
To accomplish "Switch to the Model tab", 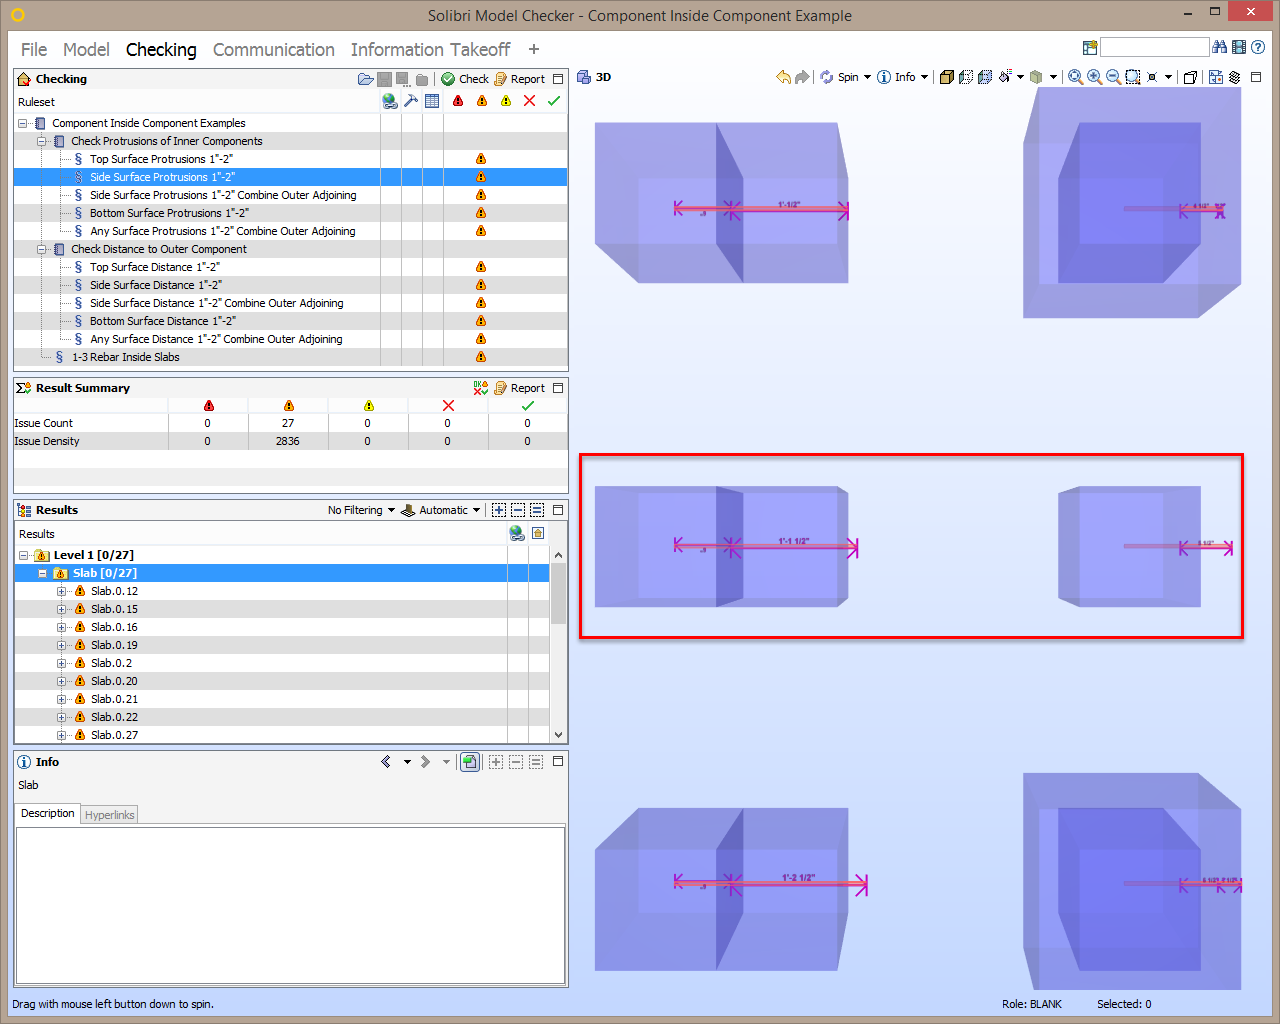I will click(x=86, y=49).
